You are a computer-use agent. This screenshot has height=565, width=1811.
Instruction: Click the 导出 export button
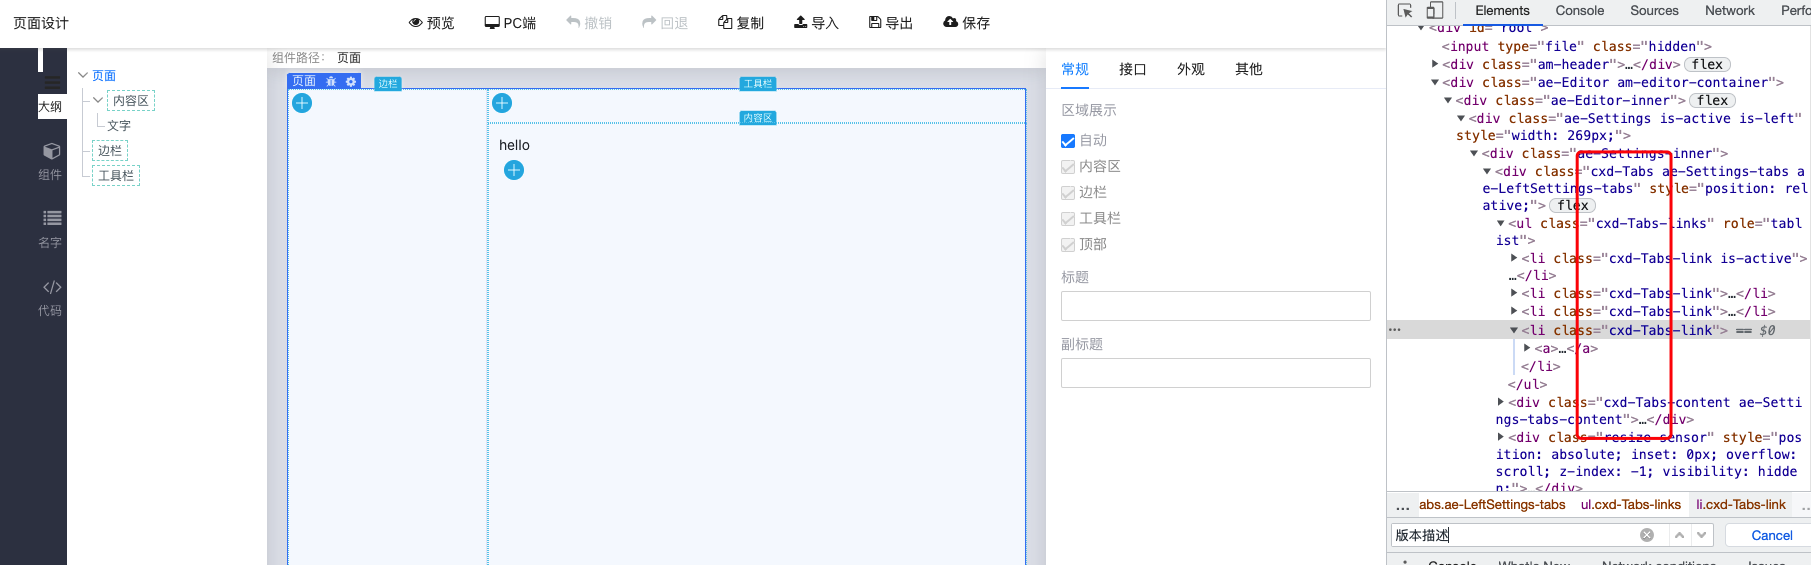click(x=891, y=22)
